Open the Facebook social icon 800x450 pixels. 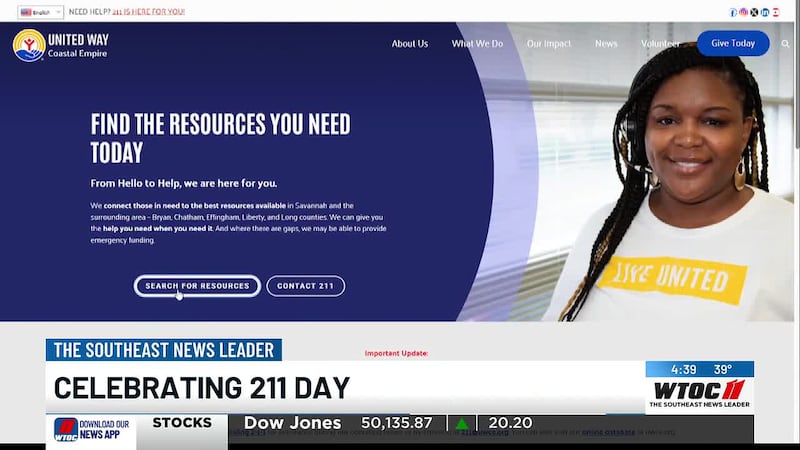(x=733, y=12)
